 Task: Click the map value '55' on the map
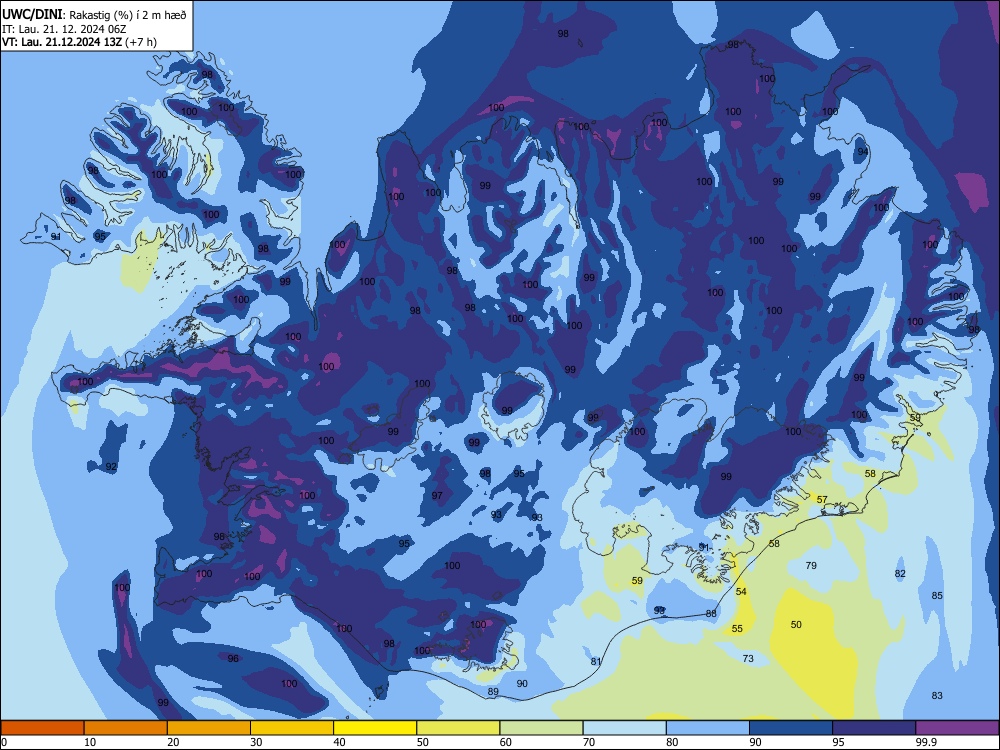click(x=737, y=628)
